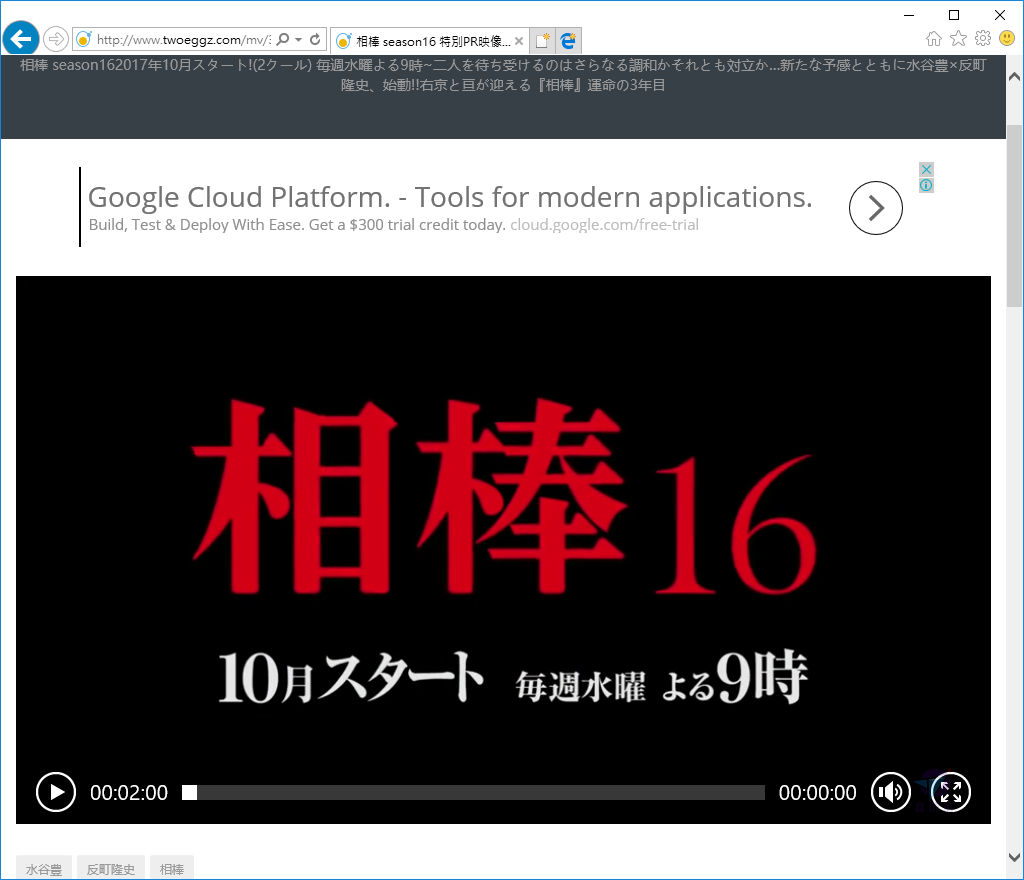Open the Home icon in browser toolbar
Viewport: 1024px width, 880px height.
[x=934, y=39]
